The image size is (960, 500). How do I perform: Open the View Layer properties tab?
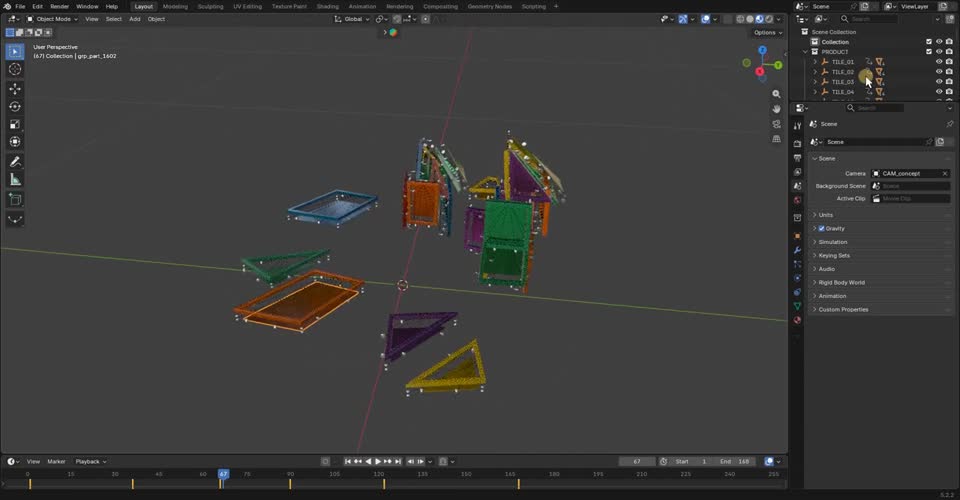(797, 172)
